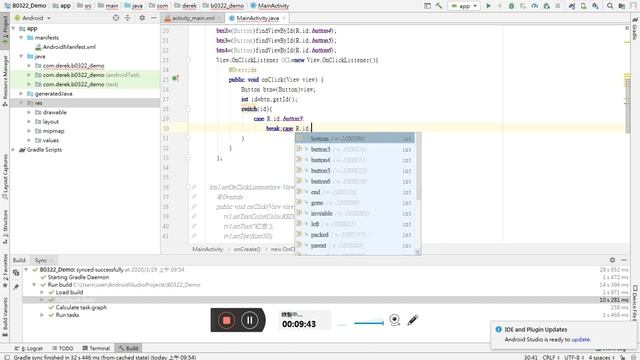Choose button5 from autocomplete list
This screenshot has height=360, width=640.
click(x=354, y=171)
